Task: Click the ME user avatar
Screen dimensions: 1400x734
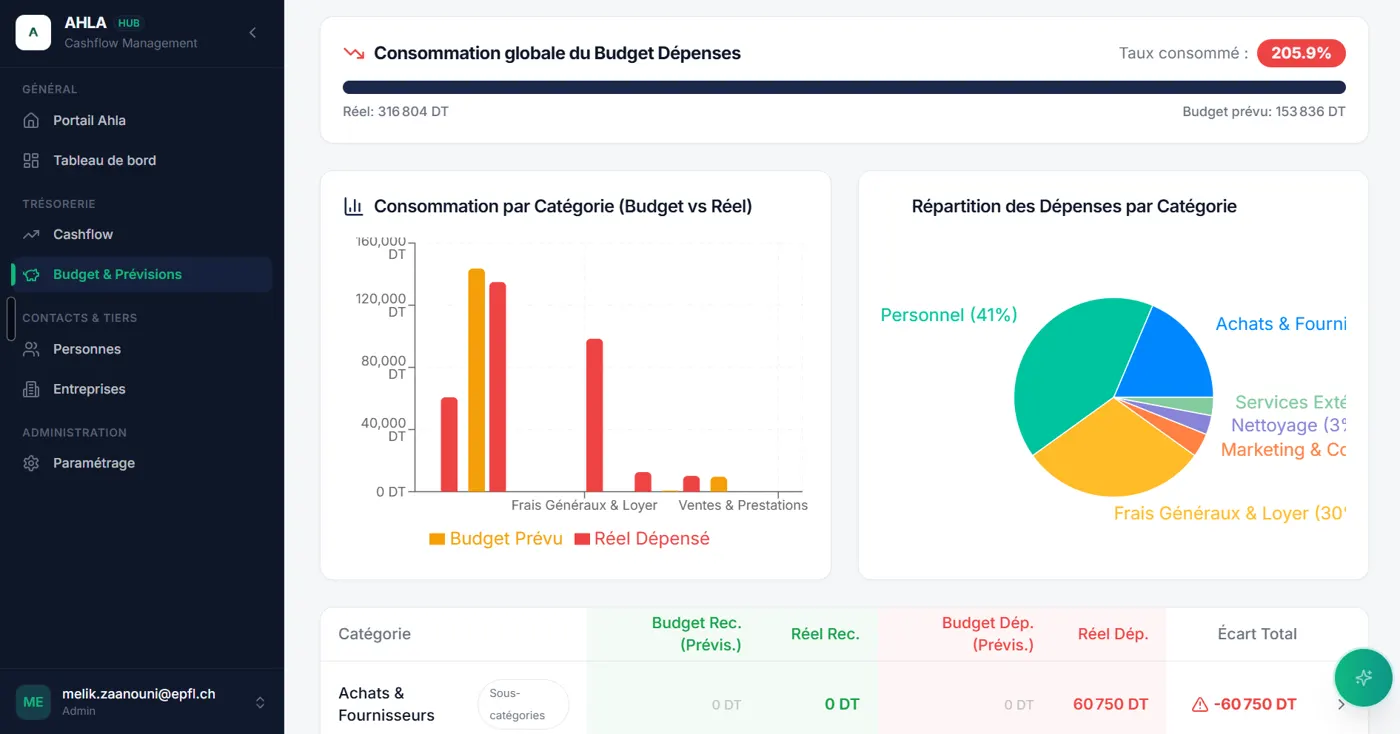Action: pos(33,702)
